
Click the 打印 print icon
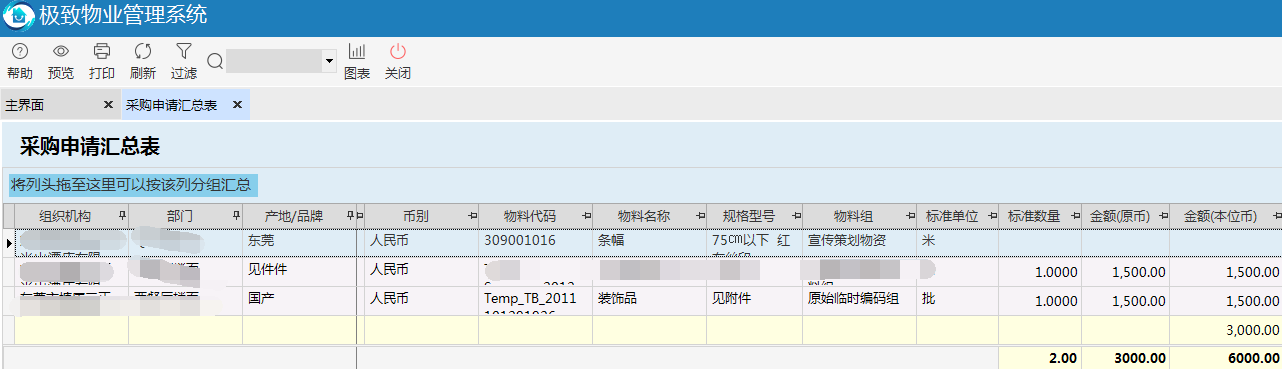click(x=102, y=51)
